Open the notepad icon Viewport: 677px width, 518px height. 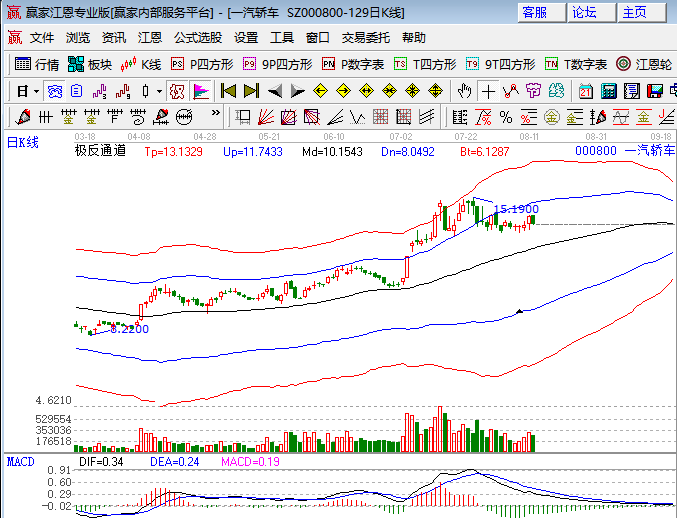(632, 92)
